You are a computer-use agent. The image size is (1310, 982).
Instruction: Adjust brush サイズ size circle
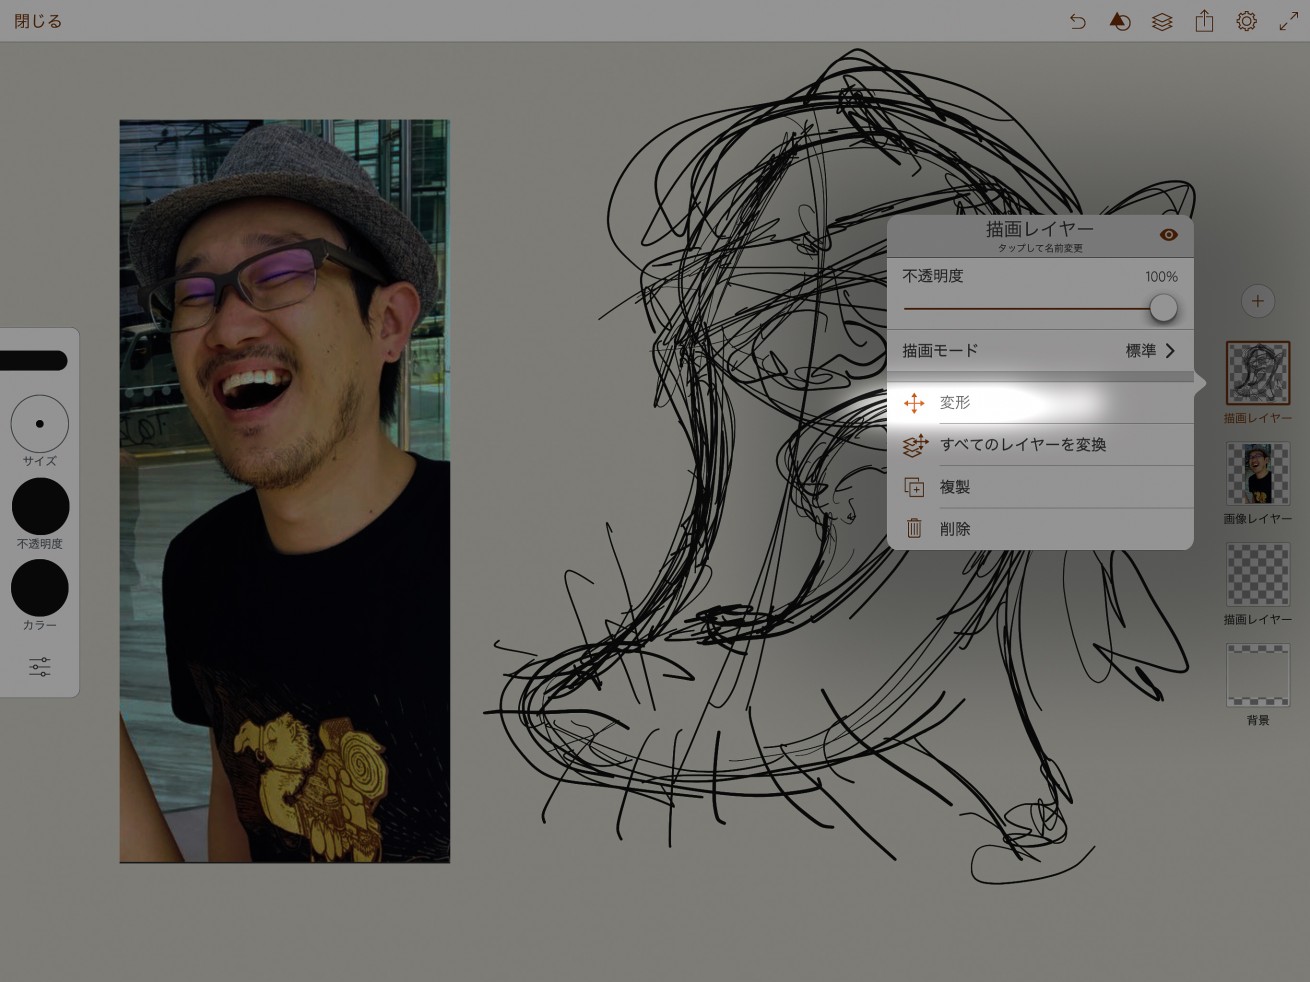(39, 424)
